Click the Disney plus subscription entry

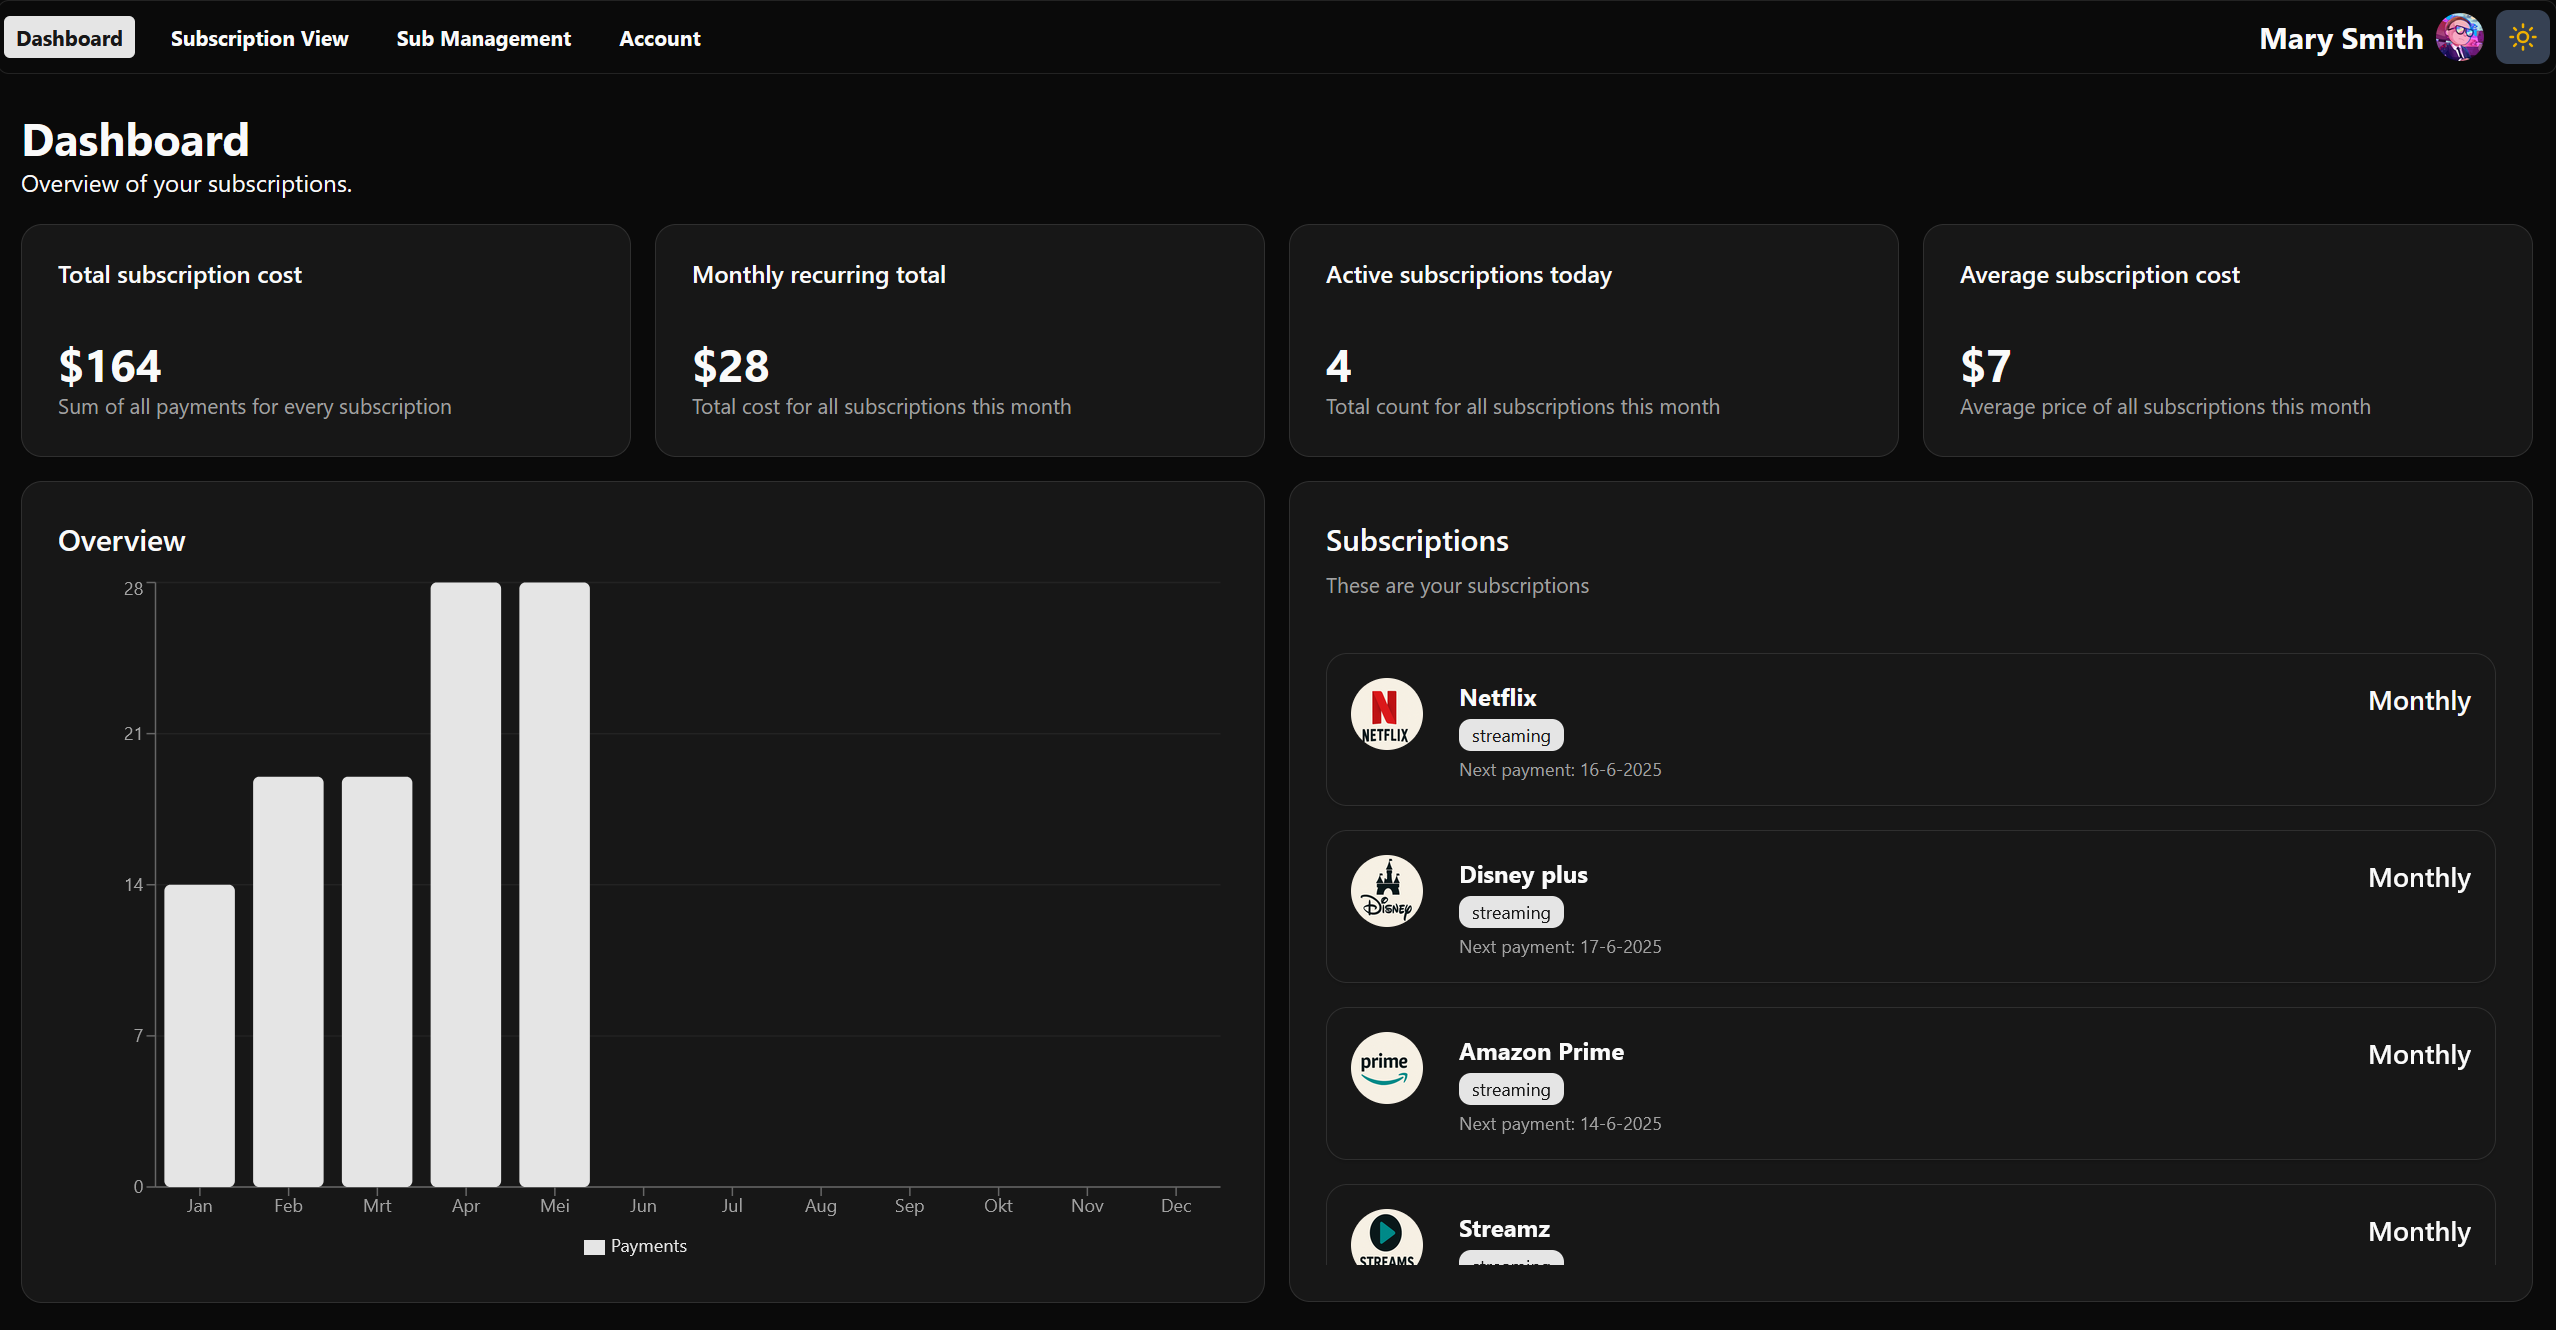(1908, 906)
